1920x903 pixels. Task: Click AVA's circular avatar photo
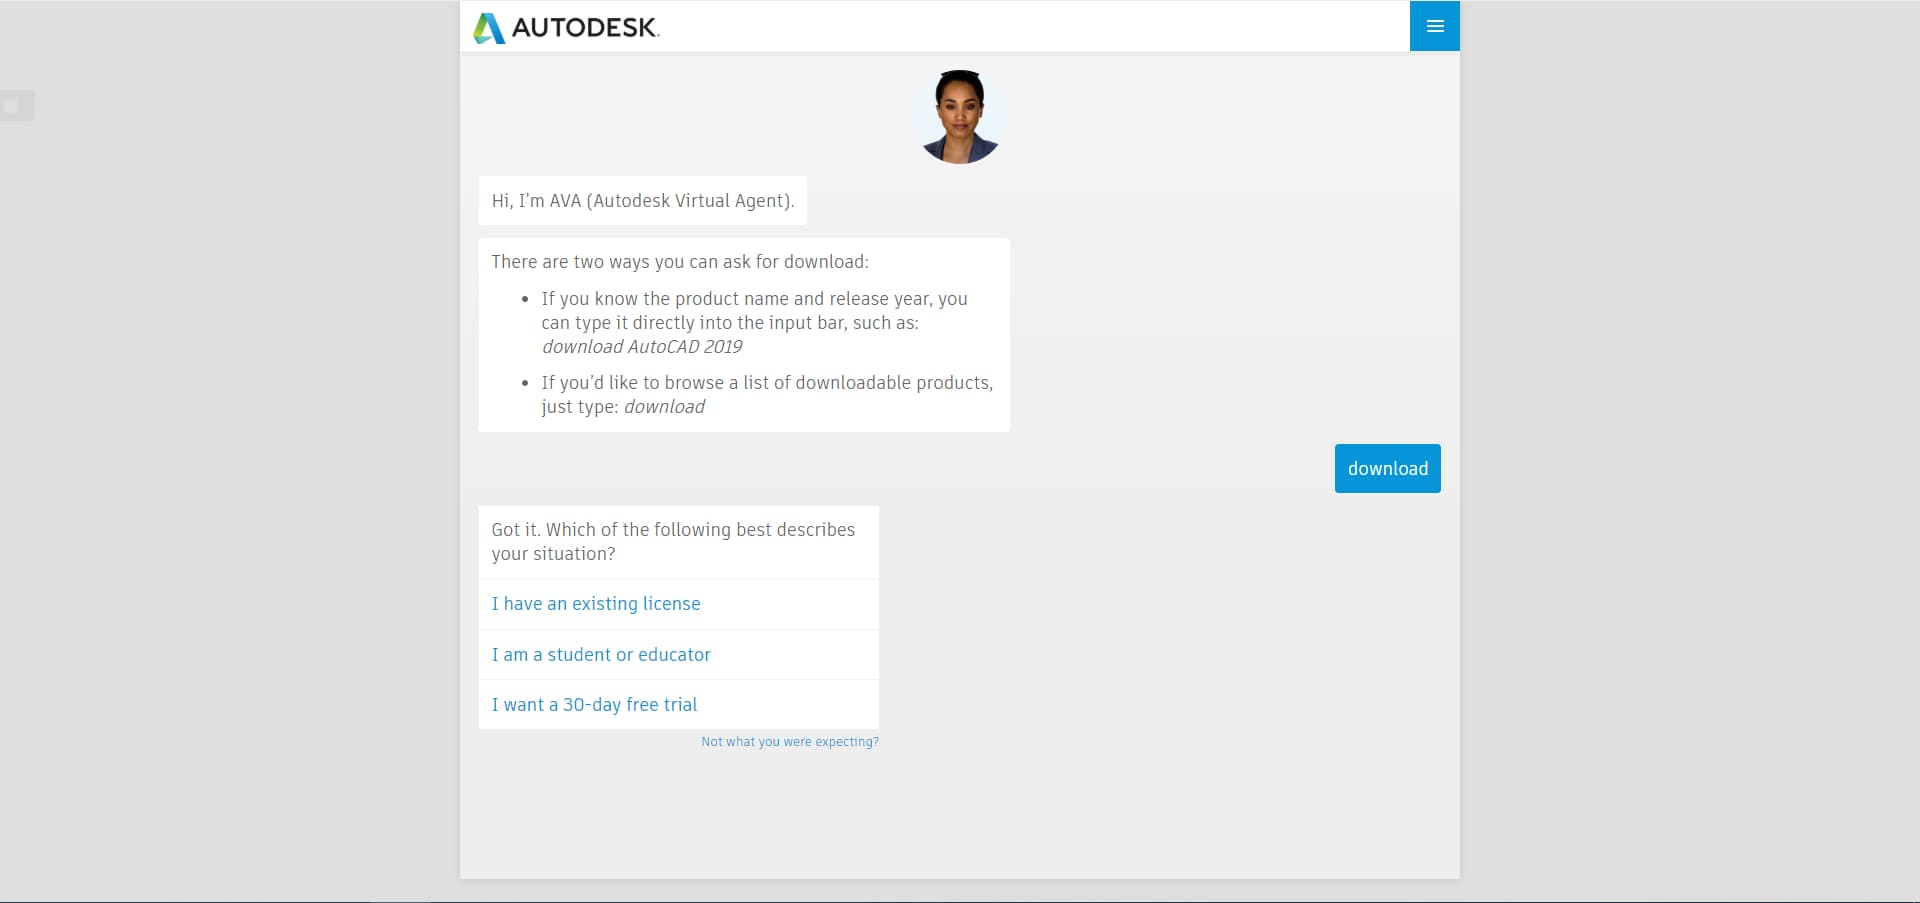point(959,117)
